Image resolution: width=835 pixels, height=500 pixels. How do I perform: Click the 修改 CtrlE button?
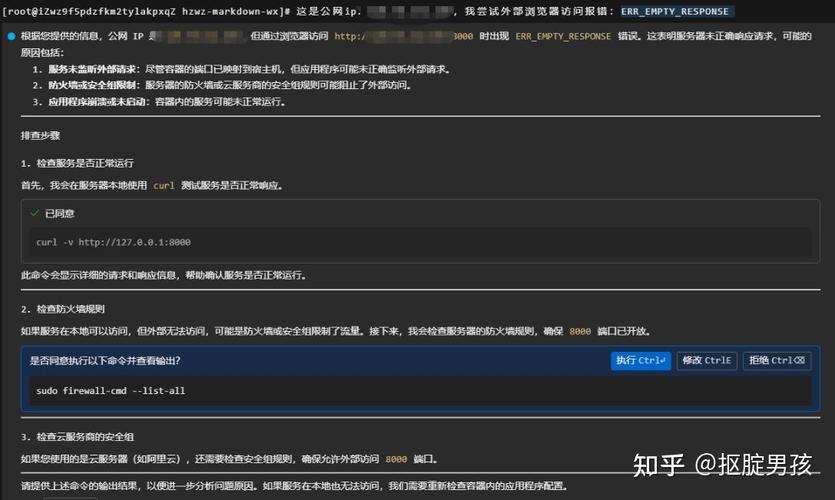click(x=707, y=361)
